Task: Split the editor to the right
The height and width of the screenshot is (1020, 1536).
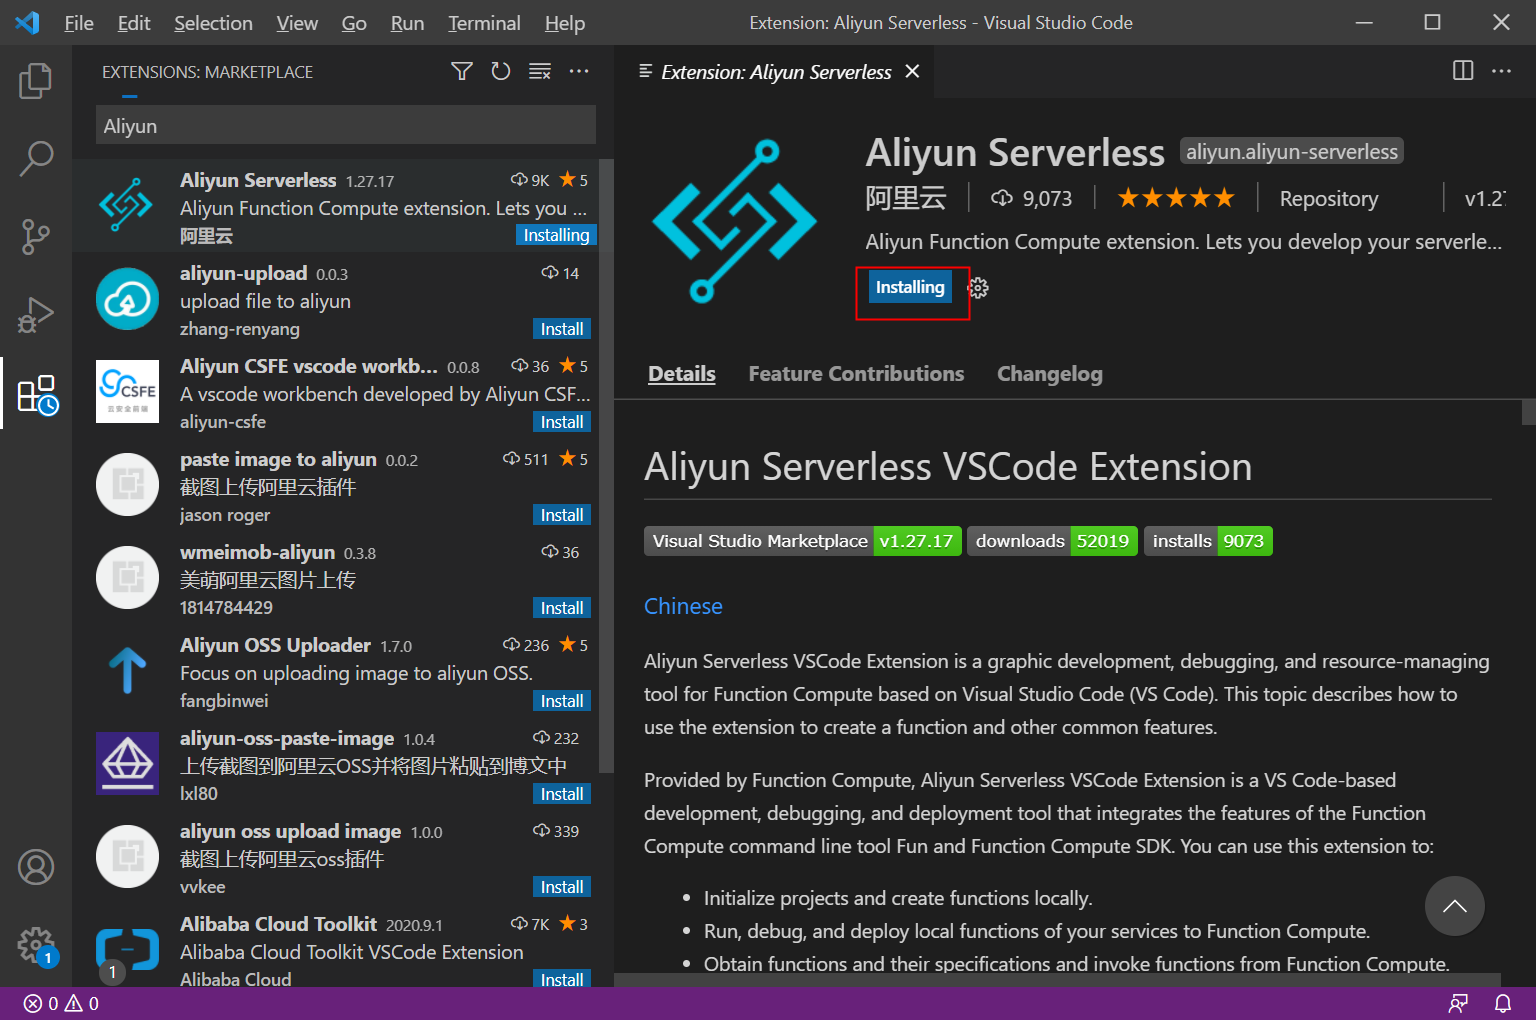Action: [x=1463, y=70]
